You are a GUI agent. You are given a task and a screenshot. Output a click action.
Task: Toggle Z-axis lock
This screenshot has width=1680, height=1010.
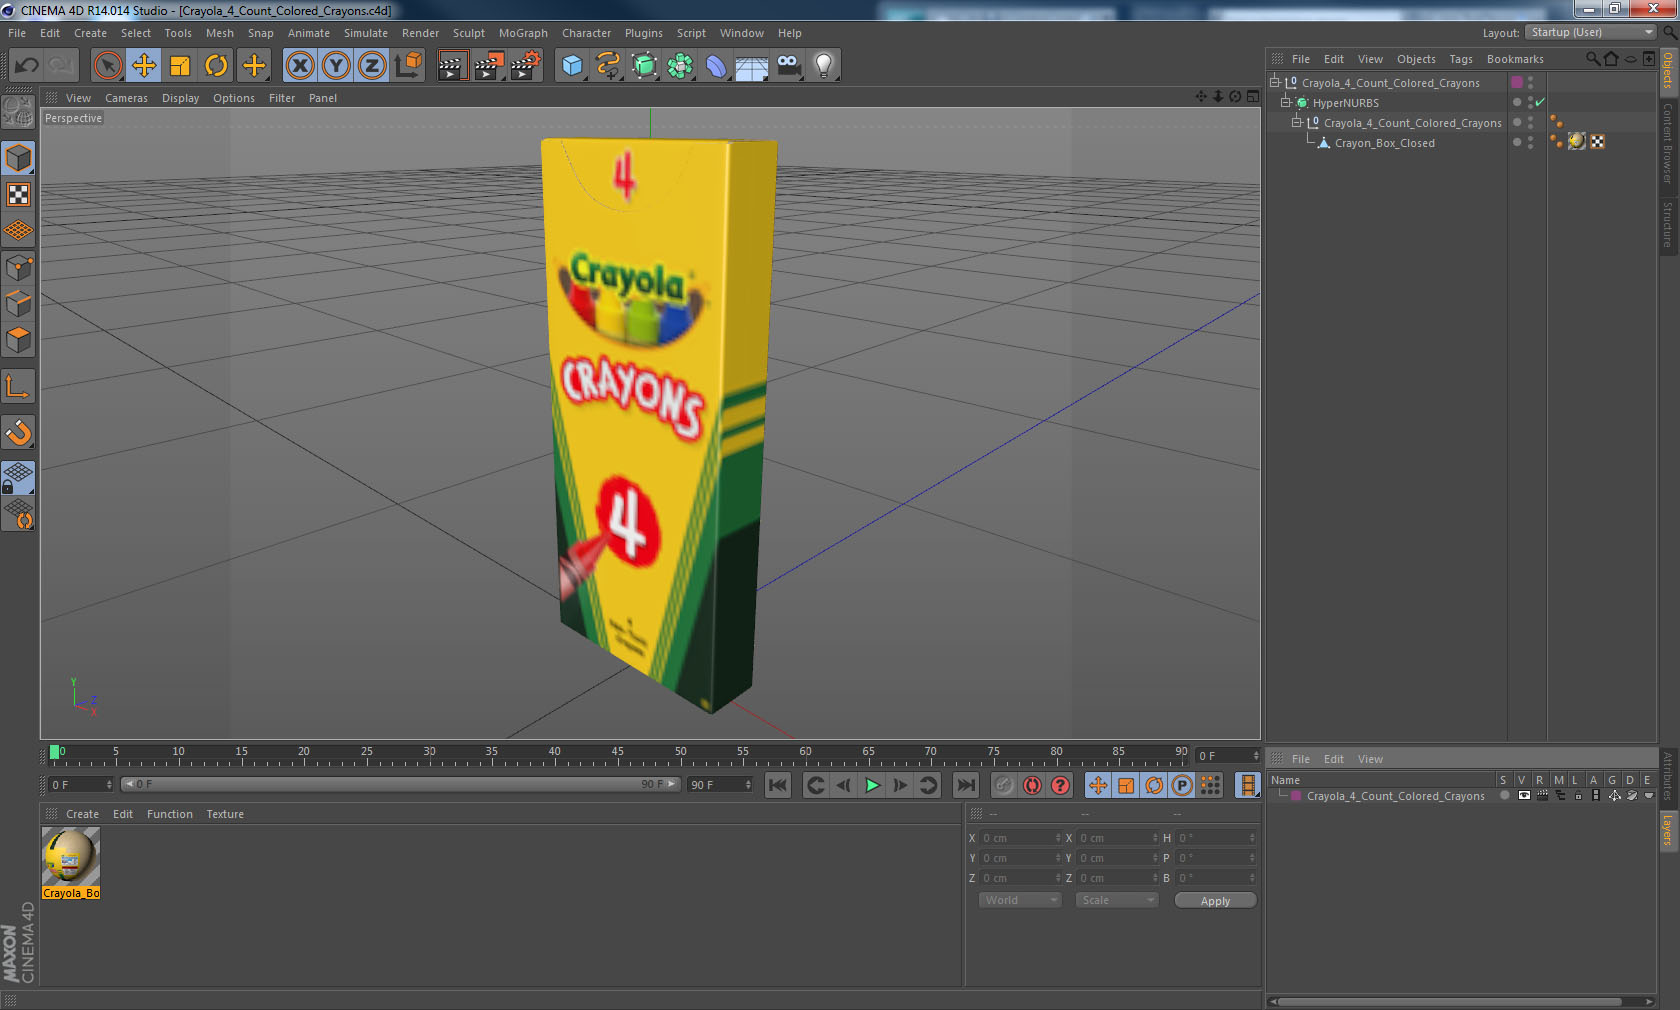coord(372,66)
